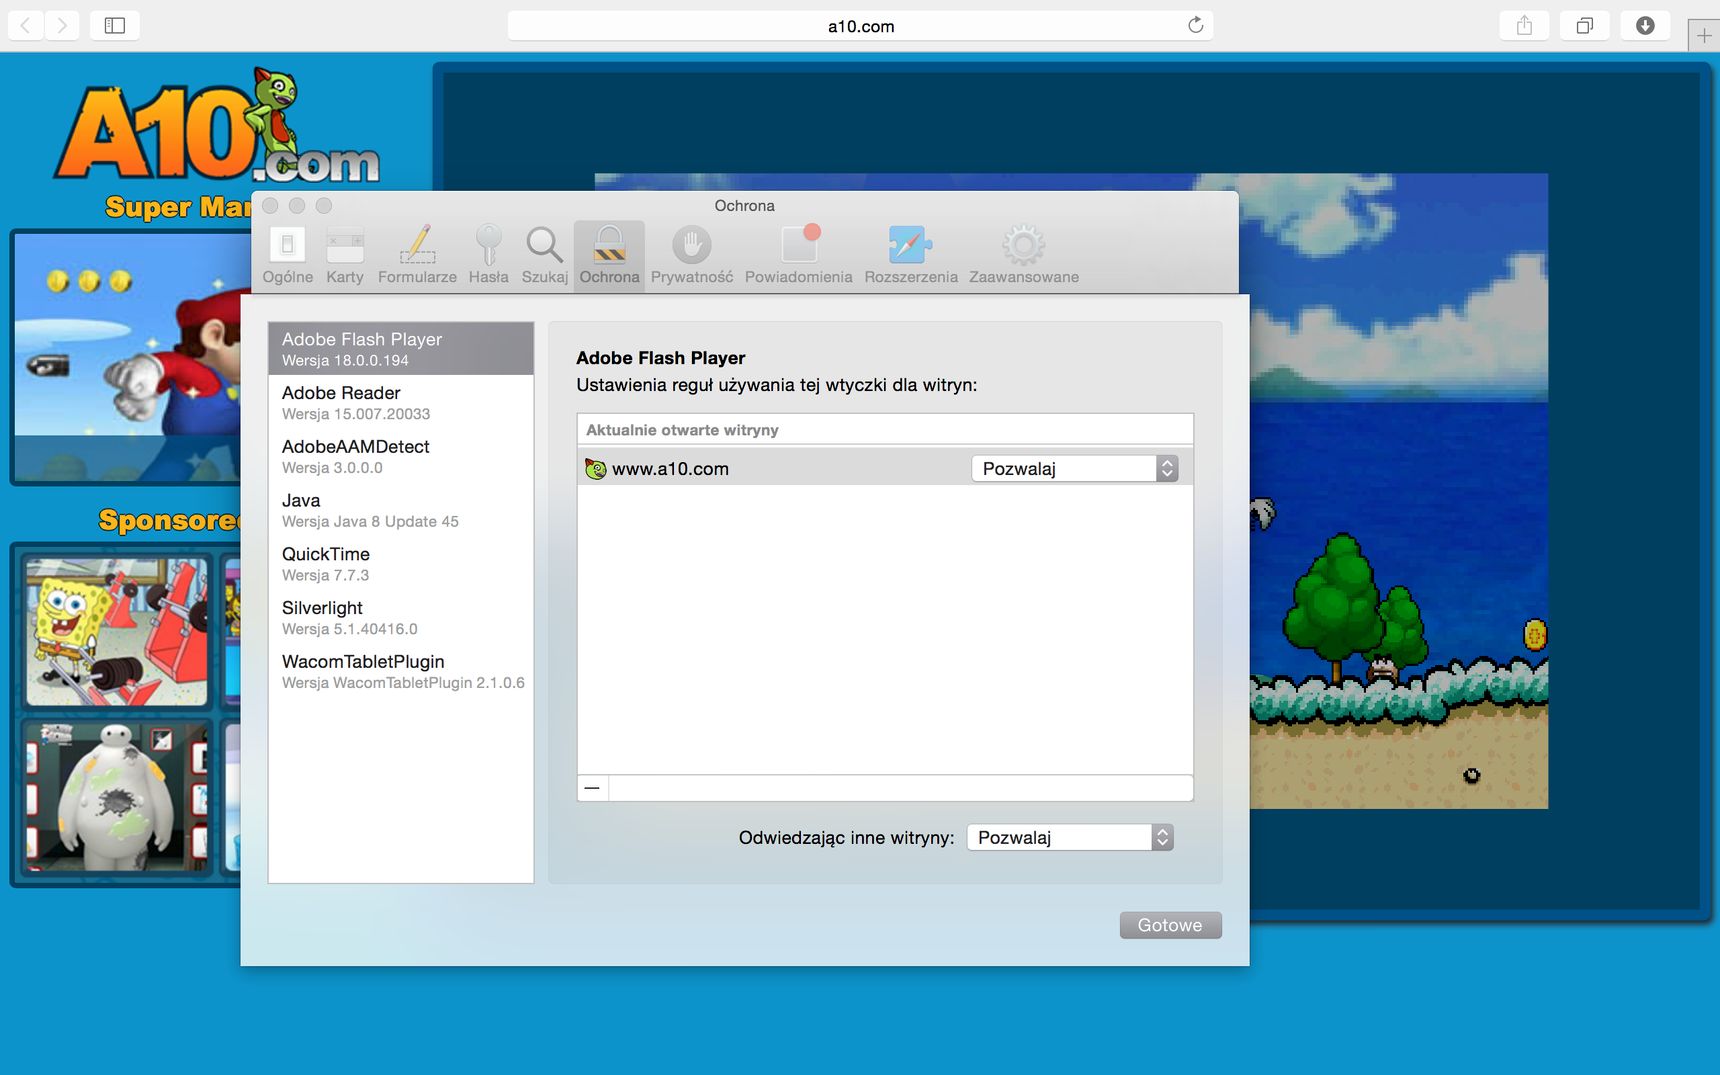Open the Baymax sponsored game thumbnail
Screen dimensions: 1720x1075
117,796
